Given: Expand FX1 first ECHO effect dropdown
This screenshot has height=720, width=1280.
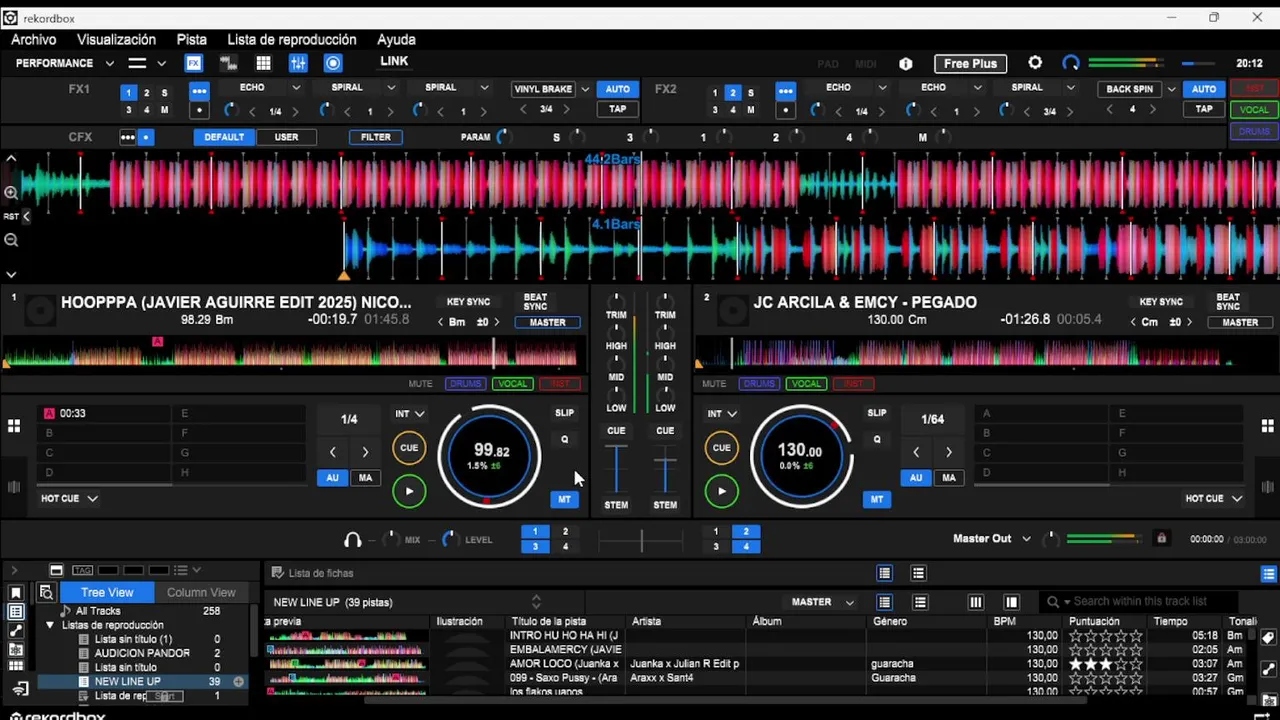Looking at the screenshot, I should click(295, 88).
